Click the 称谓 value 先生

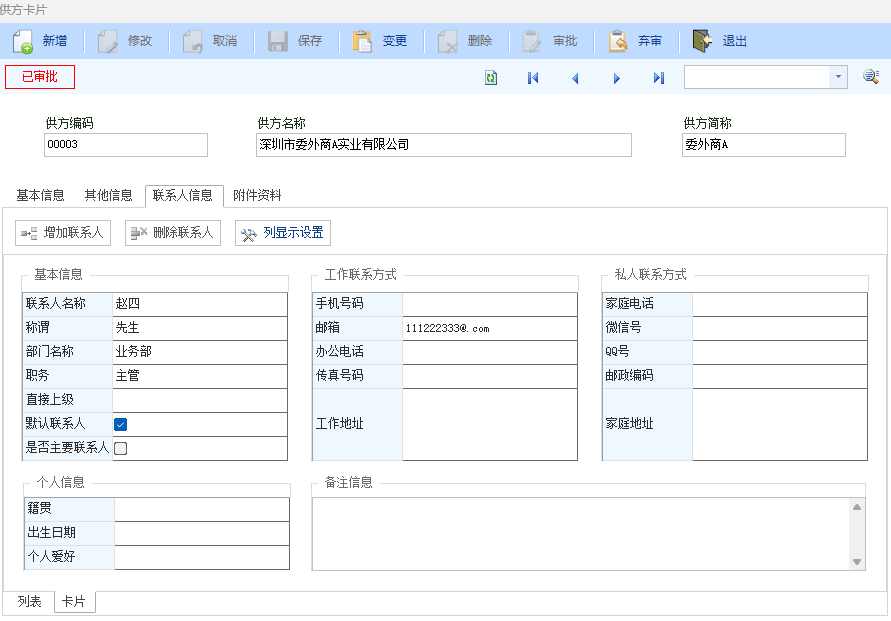(199, 328)
